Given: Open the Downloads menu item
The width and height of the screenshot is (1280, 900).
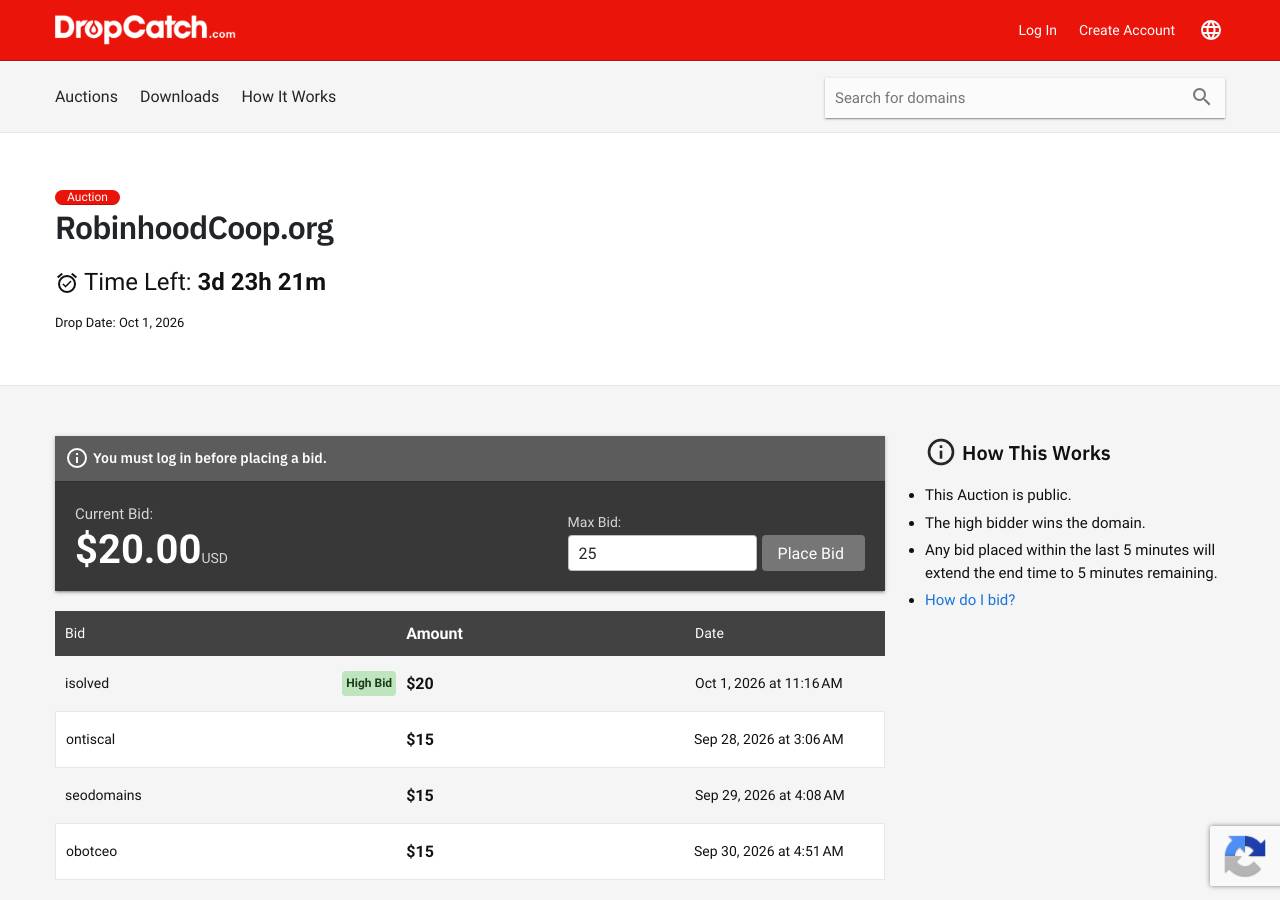Looking at the screenshot, I should [179, 96].
